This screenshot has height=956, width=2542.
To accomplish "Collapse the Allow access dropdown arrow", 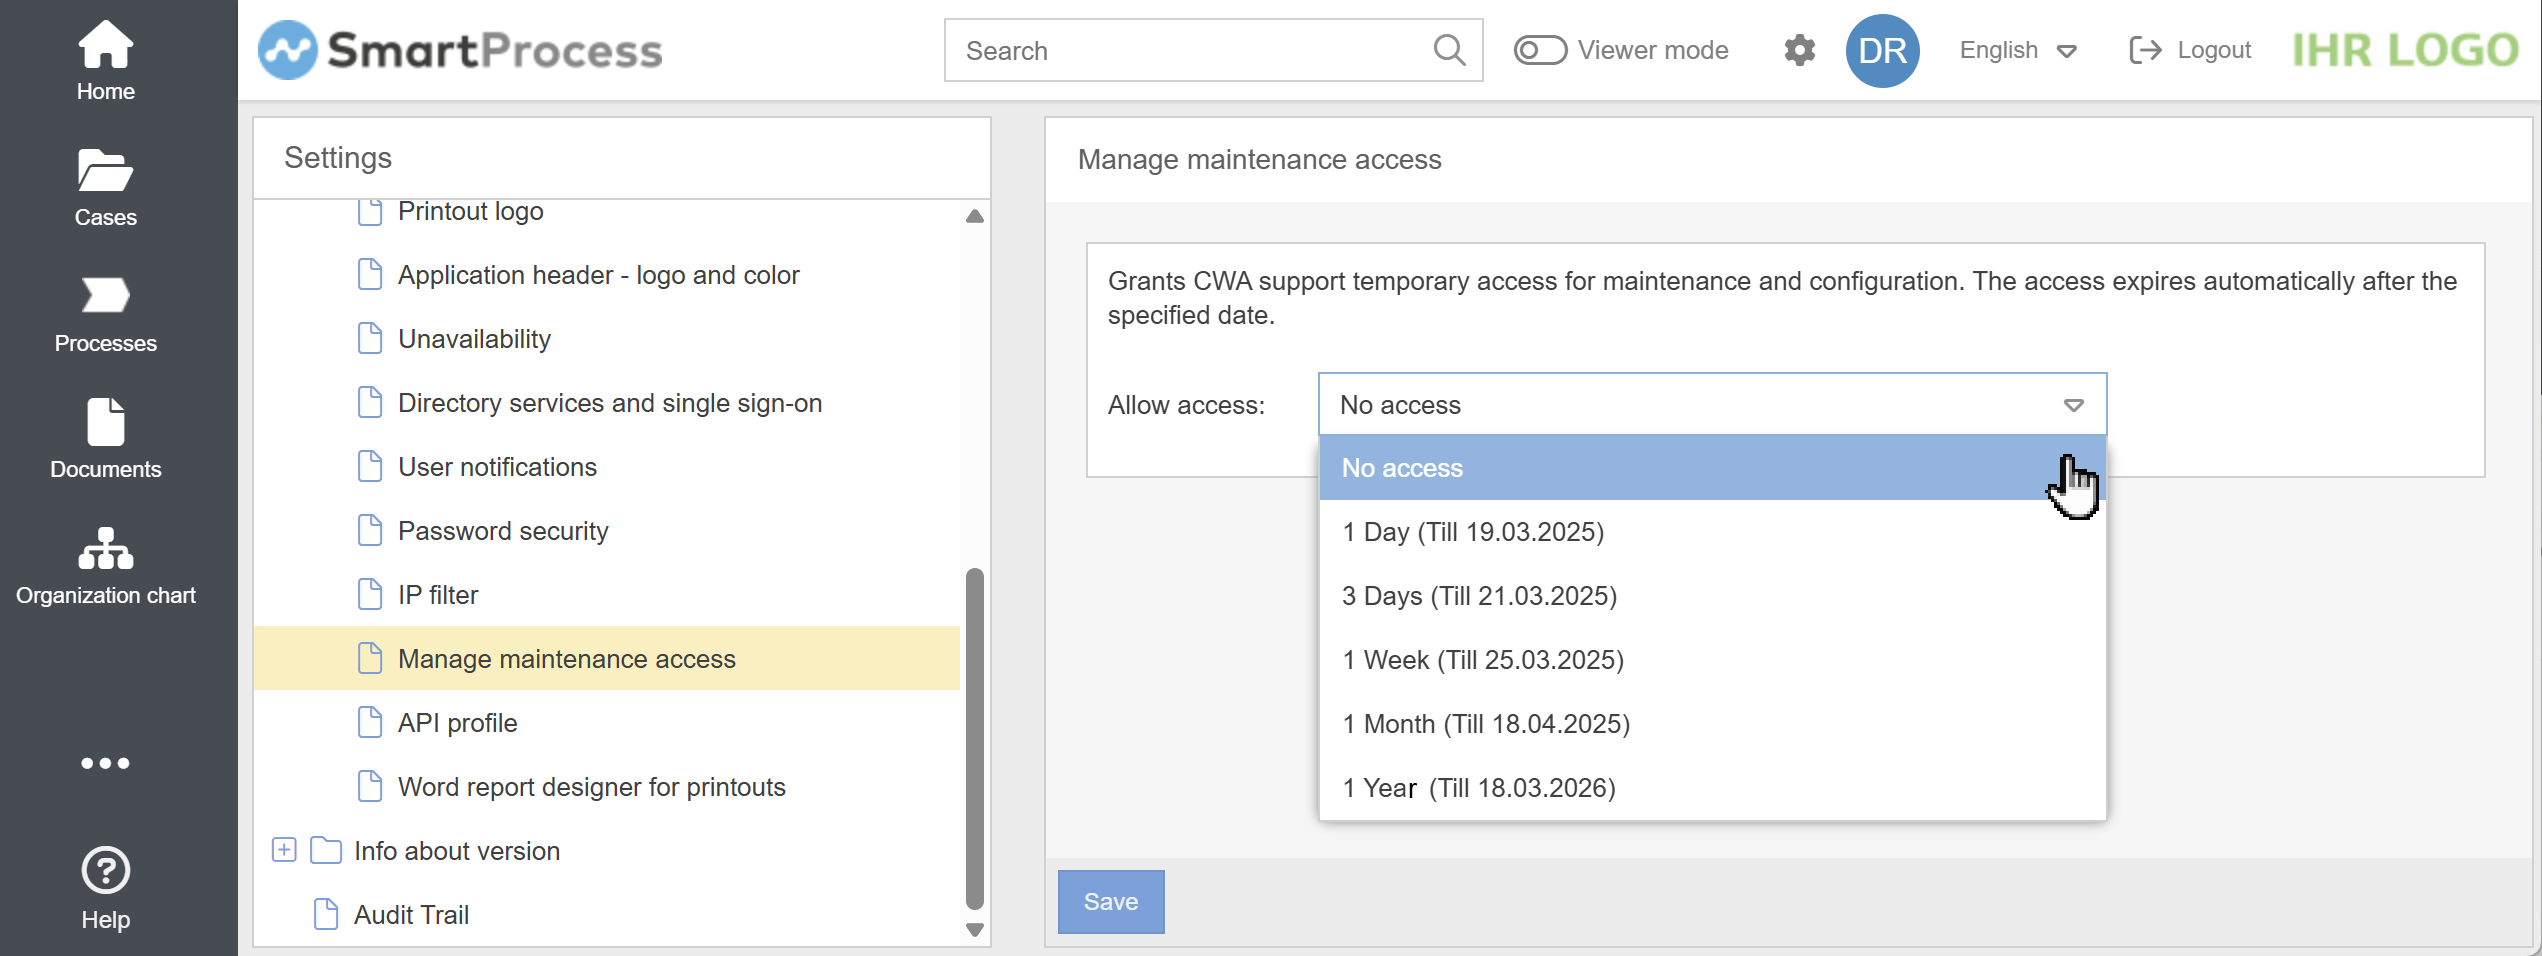I will 2073,405.
